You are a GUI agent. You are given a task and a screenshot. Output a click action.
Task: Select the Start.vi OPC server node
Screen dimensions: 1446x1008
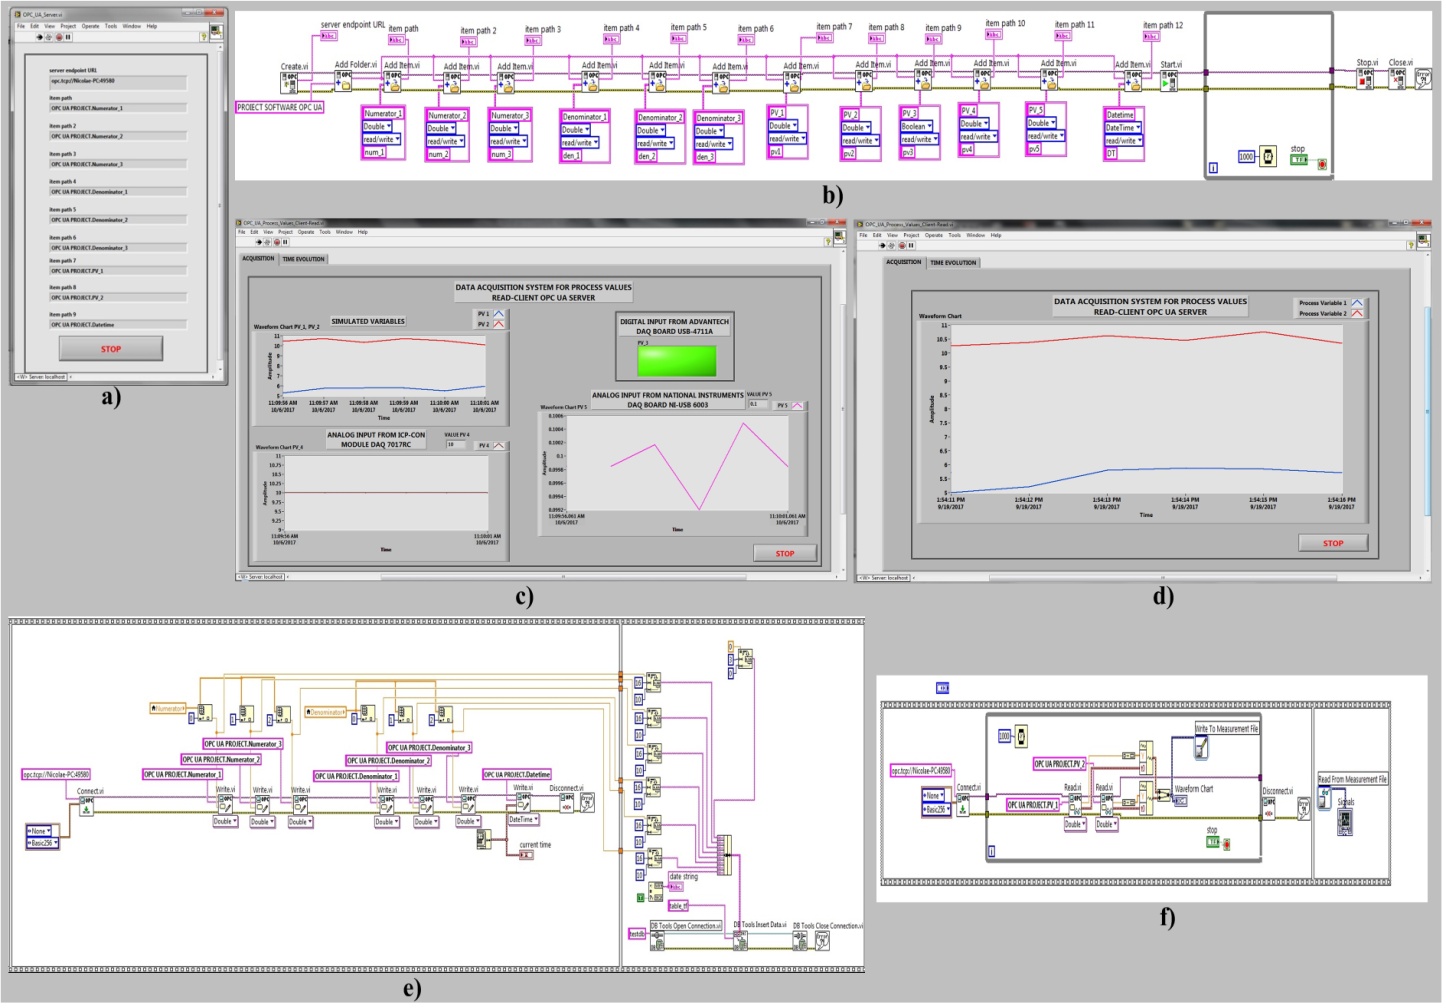[1168, 80]
